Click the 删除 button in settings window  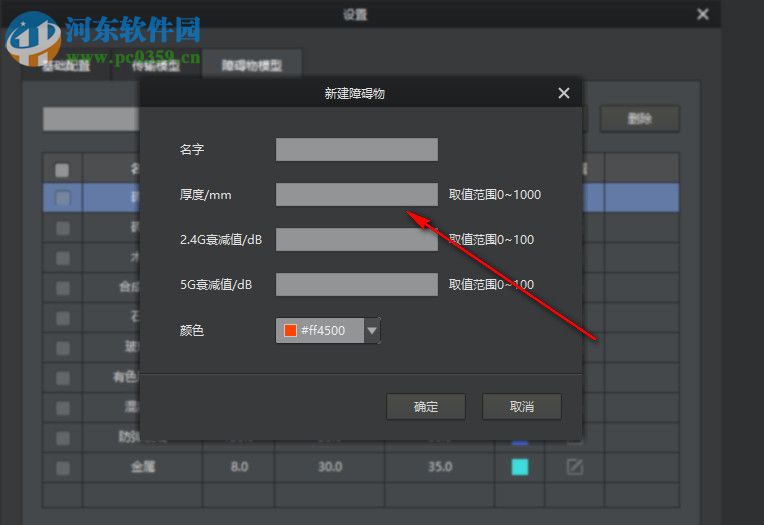click(x=640, y=118)
